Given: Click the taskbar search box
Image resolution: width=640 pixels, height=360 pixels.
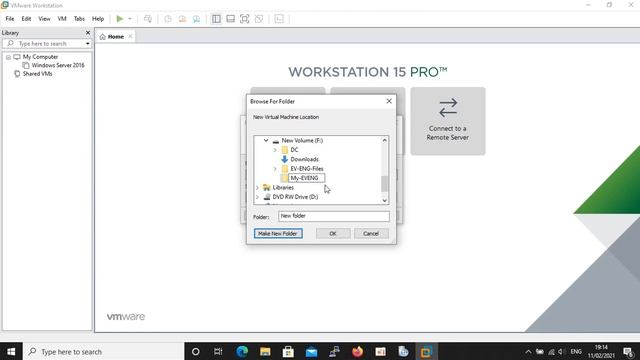Looking at the screenshot, I should (x=104, y=351).
